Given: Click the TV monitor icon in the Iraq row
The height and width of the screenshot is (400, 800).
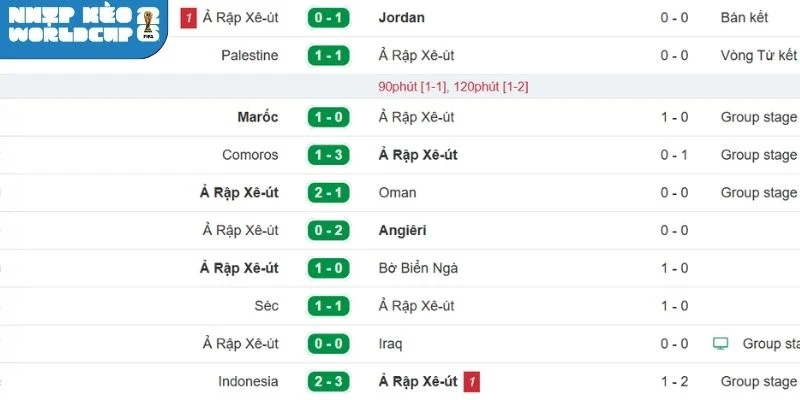Looking at the screenshot, I should [720, 343].
